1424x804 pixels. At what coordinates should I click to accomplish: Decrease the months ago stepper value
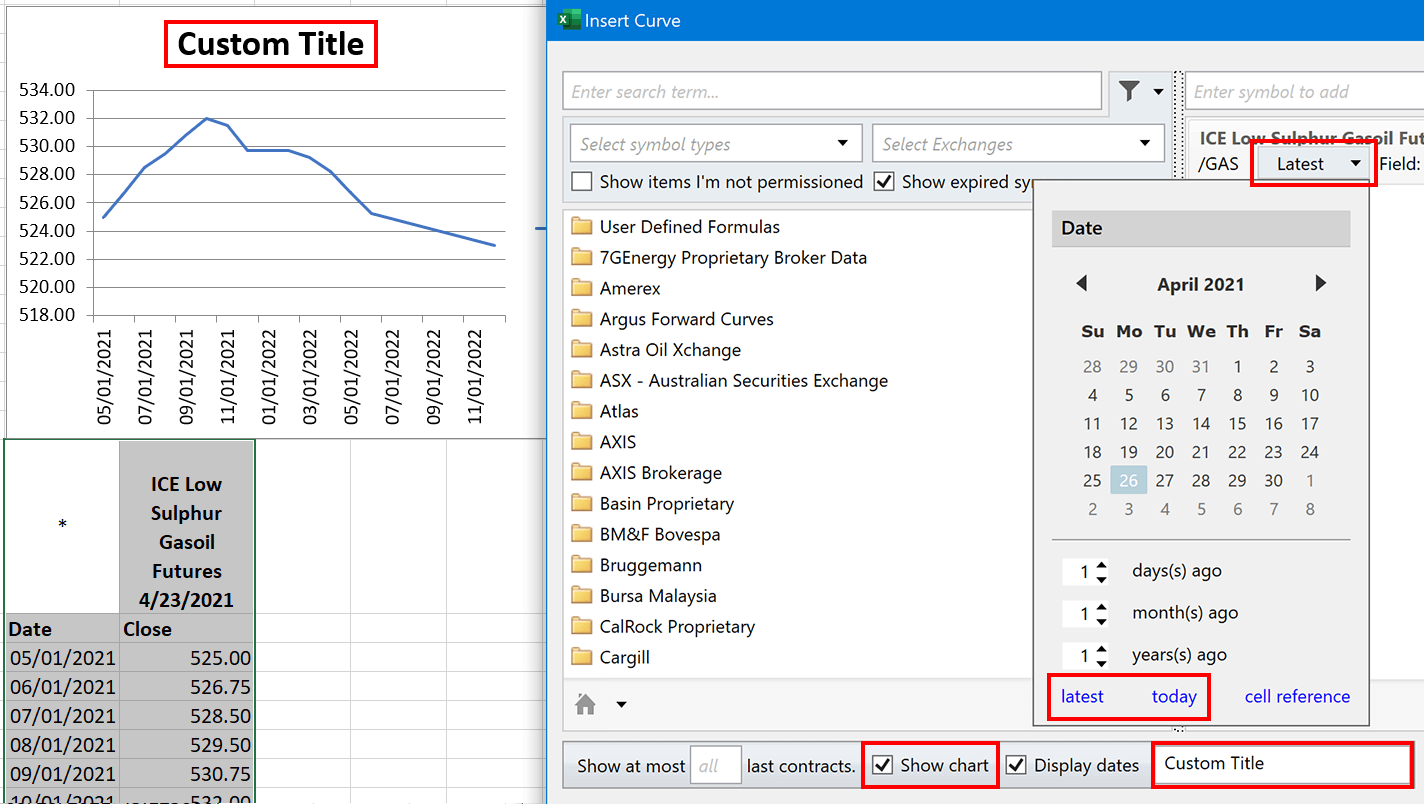(x=1101, y=621)
